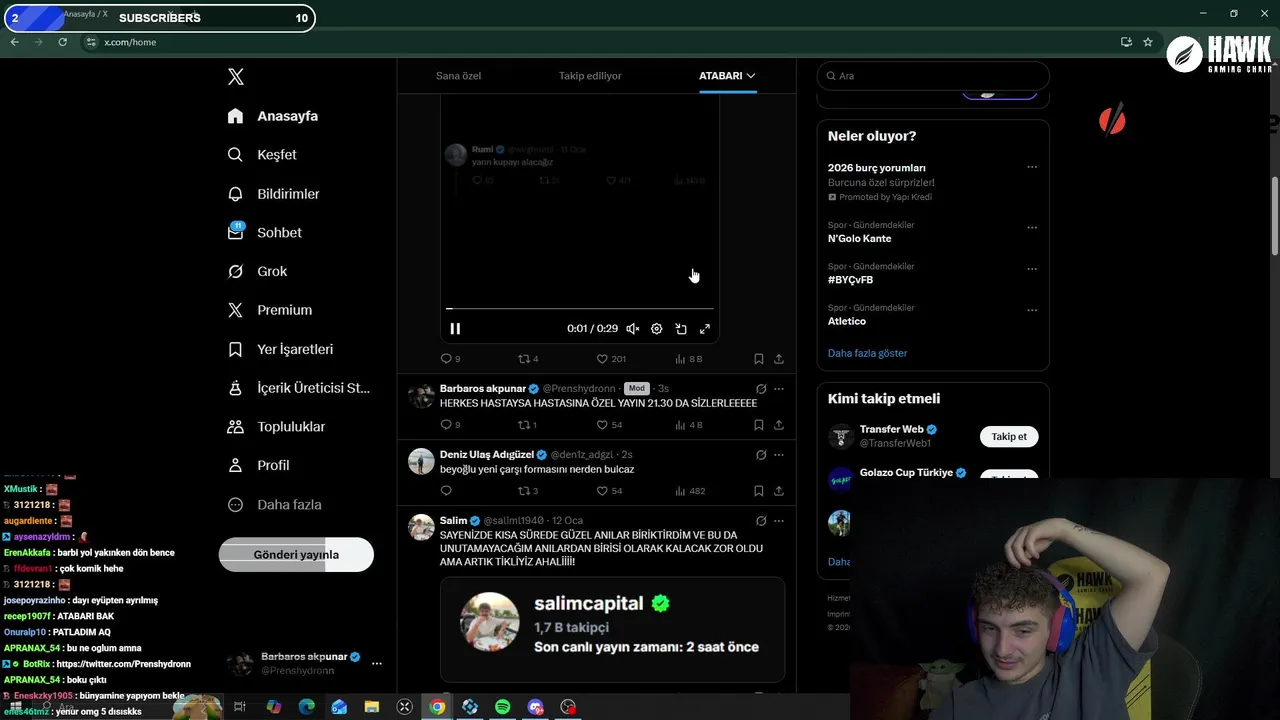Open more options on Deniz Ulaş Adıgüzel post
The image size is (1280, 720).
pyautogui.click(x=779, y=455)
